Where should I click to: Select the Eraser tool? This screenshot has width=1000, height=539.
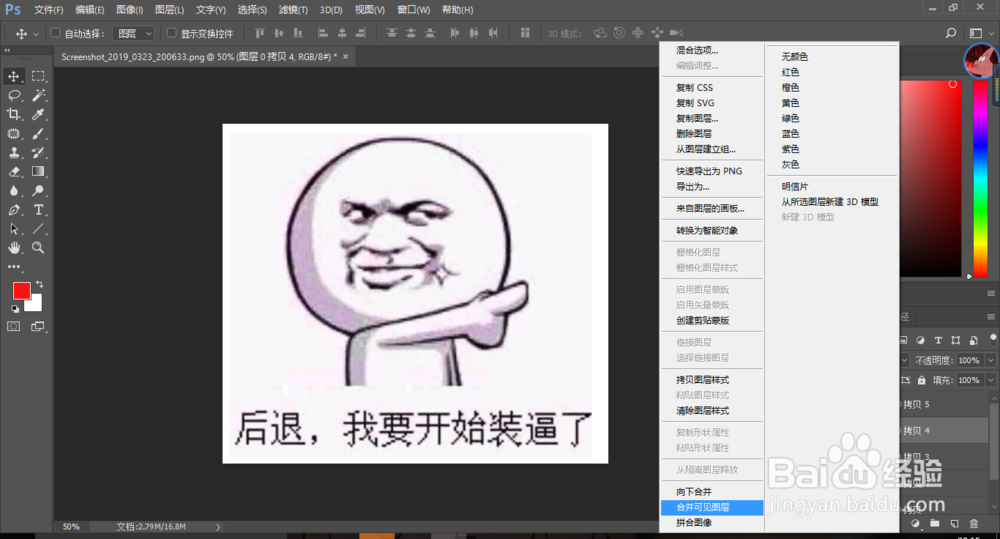click(13, 172)
